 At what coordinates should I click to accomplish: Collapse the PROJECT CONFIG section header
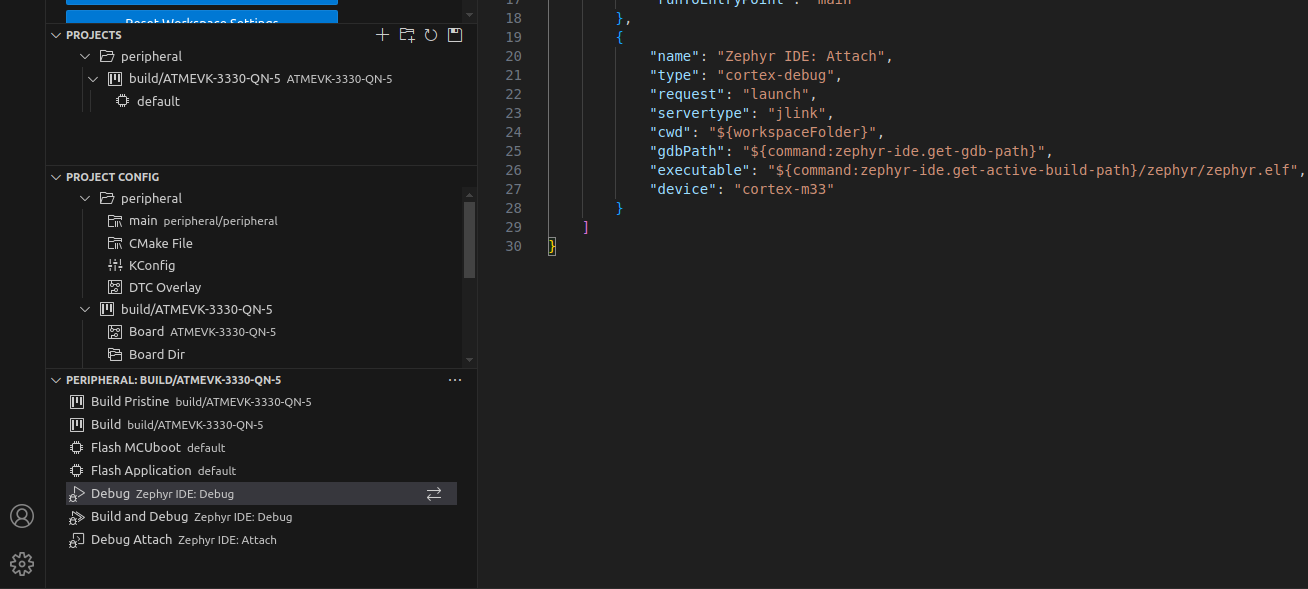click(56, 177)
